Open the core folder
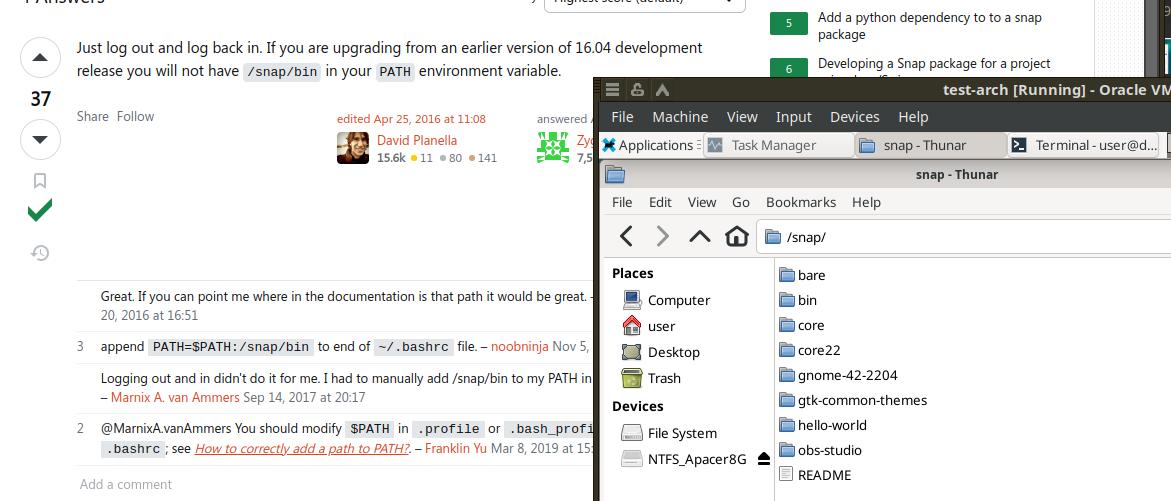 (802, 326)
